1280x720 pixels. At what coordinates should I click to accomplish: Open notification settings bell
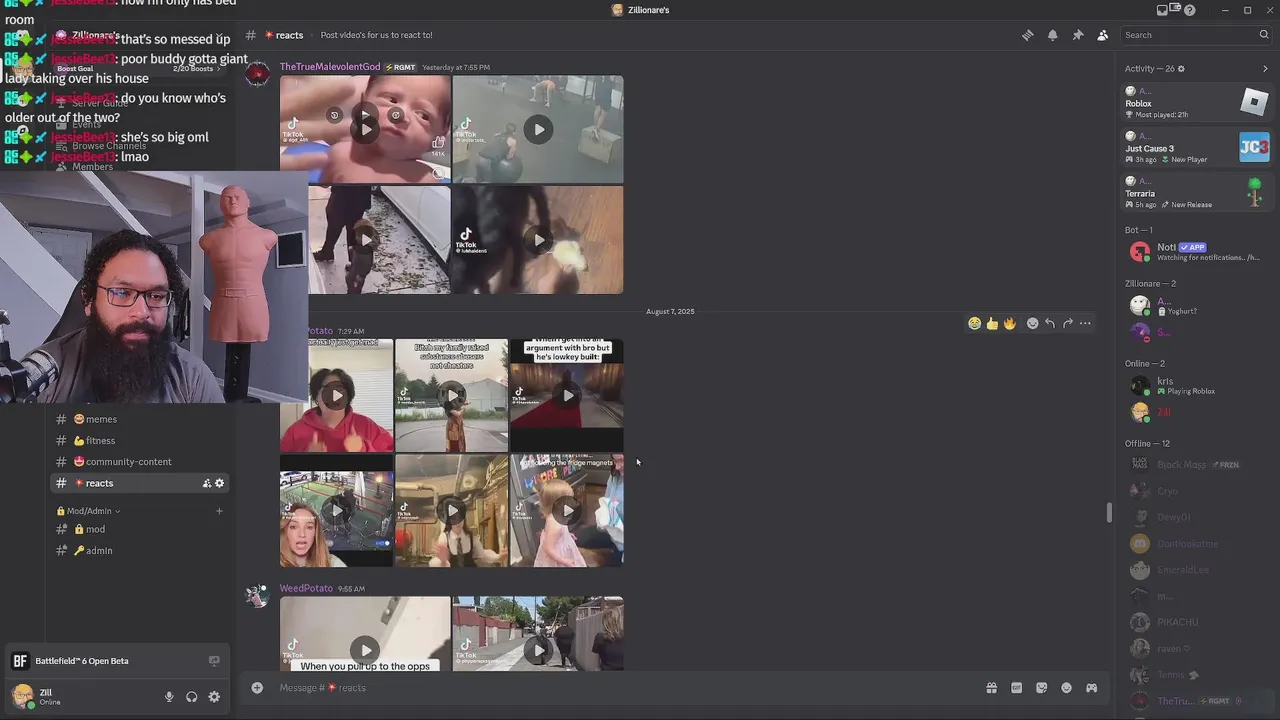1052,35
